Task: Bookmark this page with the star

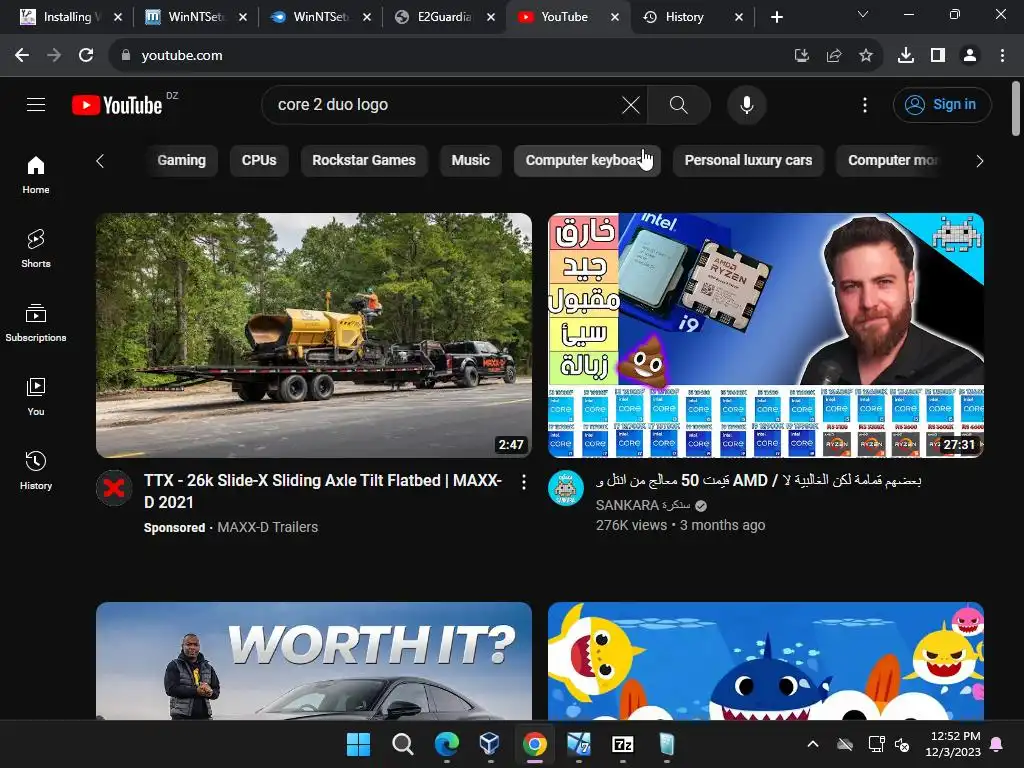Action: tap(865, 56)
